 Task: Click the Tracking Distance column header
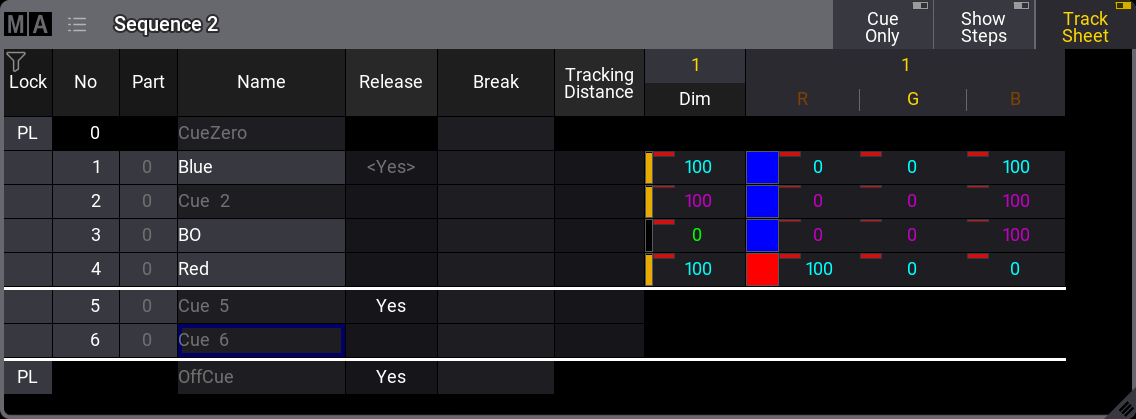pos(599,82)
